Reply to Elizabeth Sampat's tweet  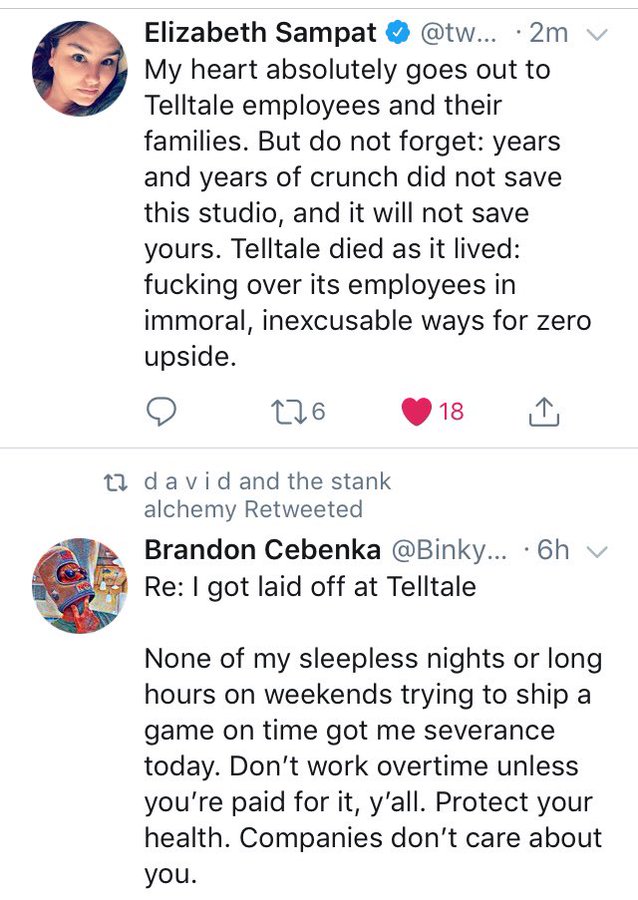pos(166,410)
